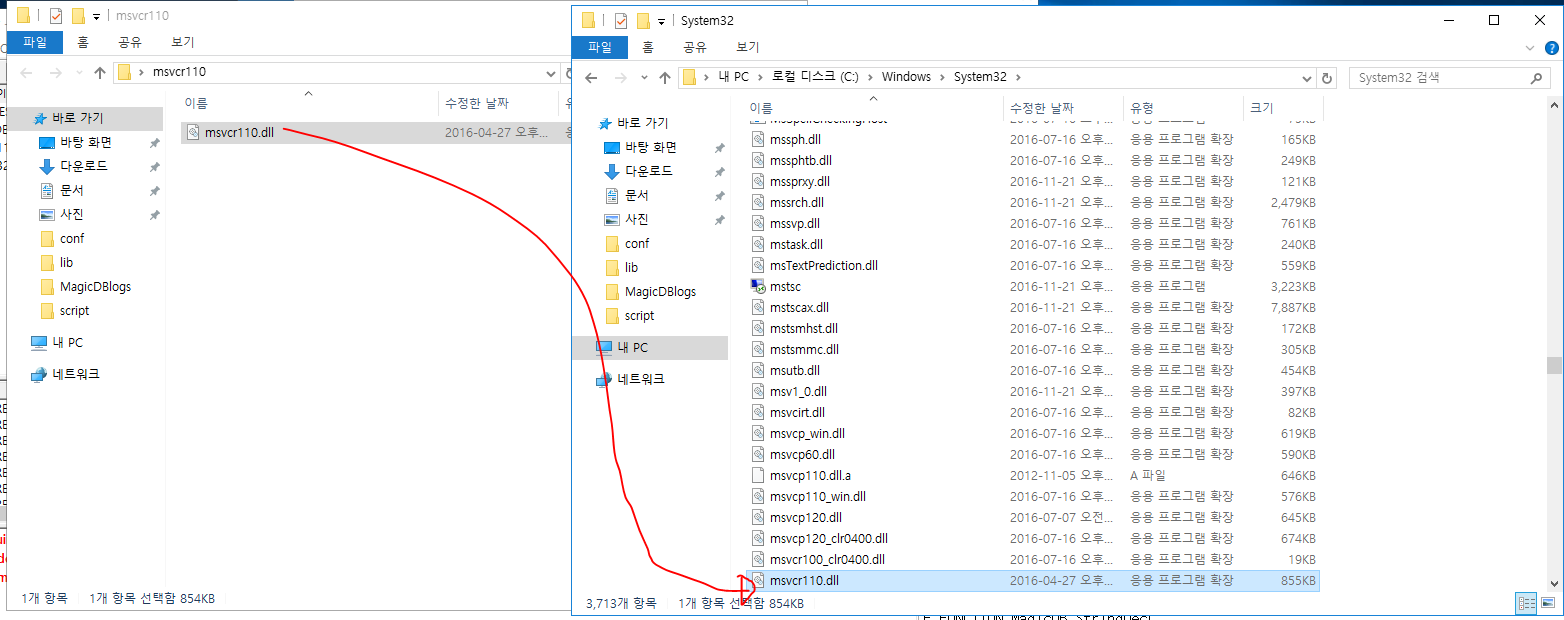The width and height of the screenshot is (1564, 620).
Task: Go back in msvcr110 window
Action: point(27,72)
